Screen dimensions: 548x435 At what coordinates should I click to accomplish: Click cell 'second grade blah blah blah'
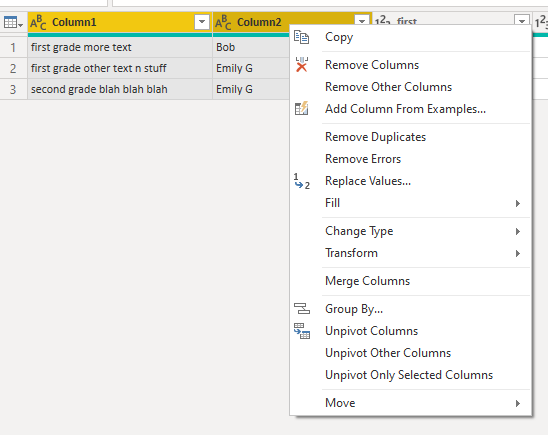[120, 89]
